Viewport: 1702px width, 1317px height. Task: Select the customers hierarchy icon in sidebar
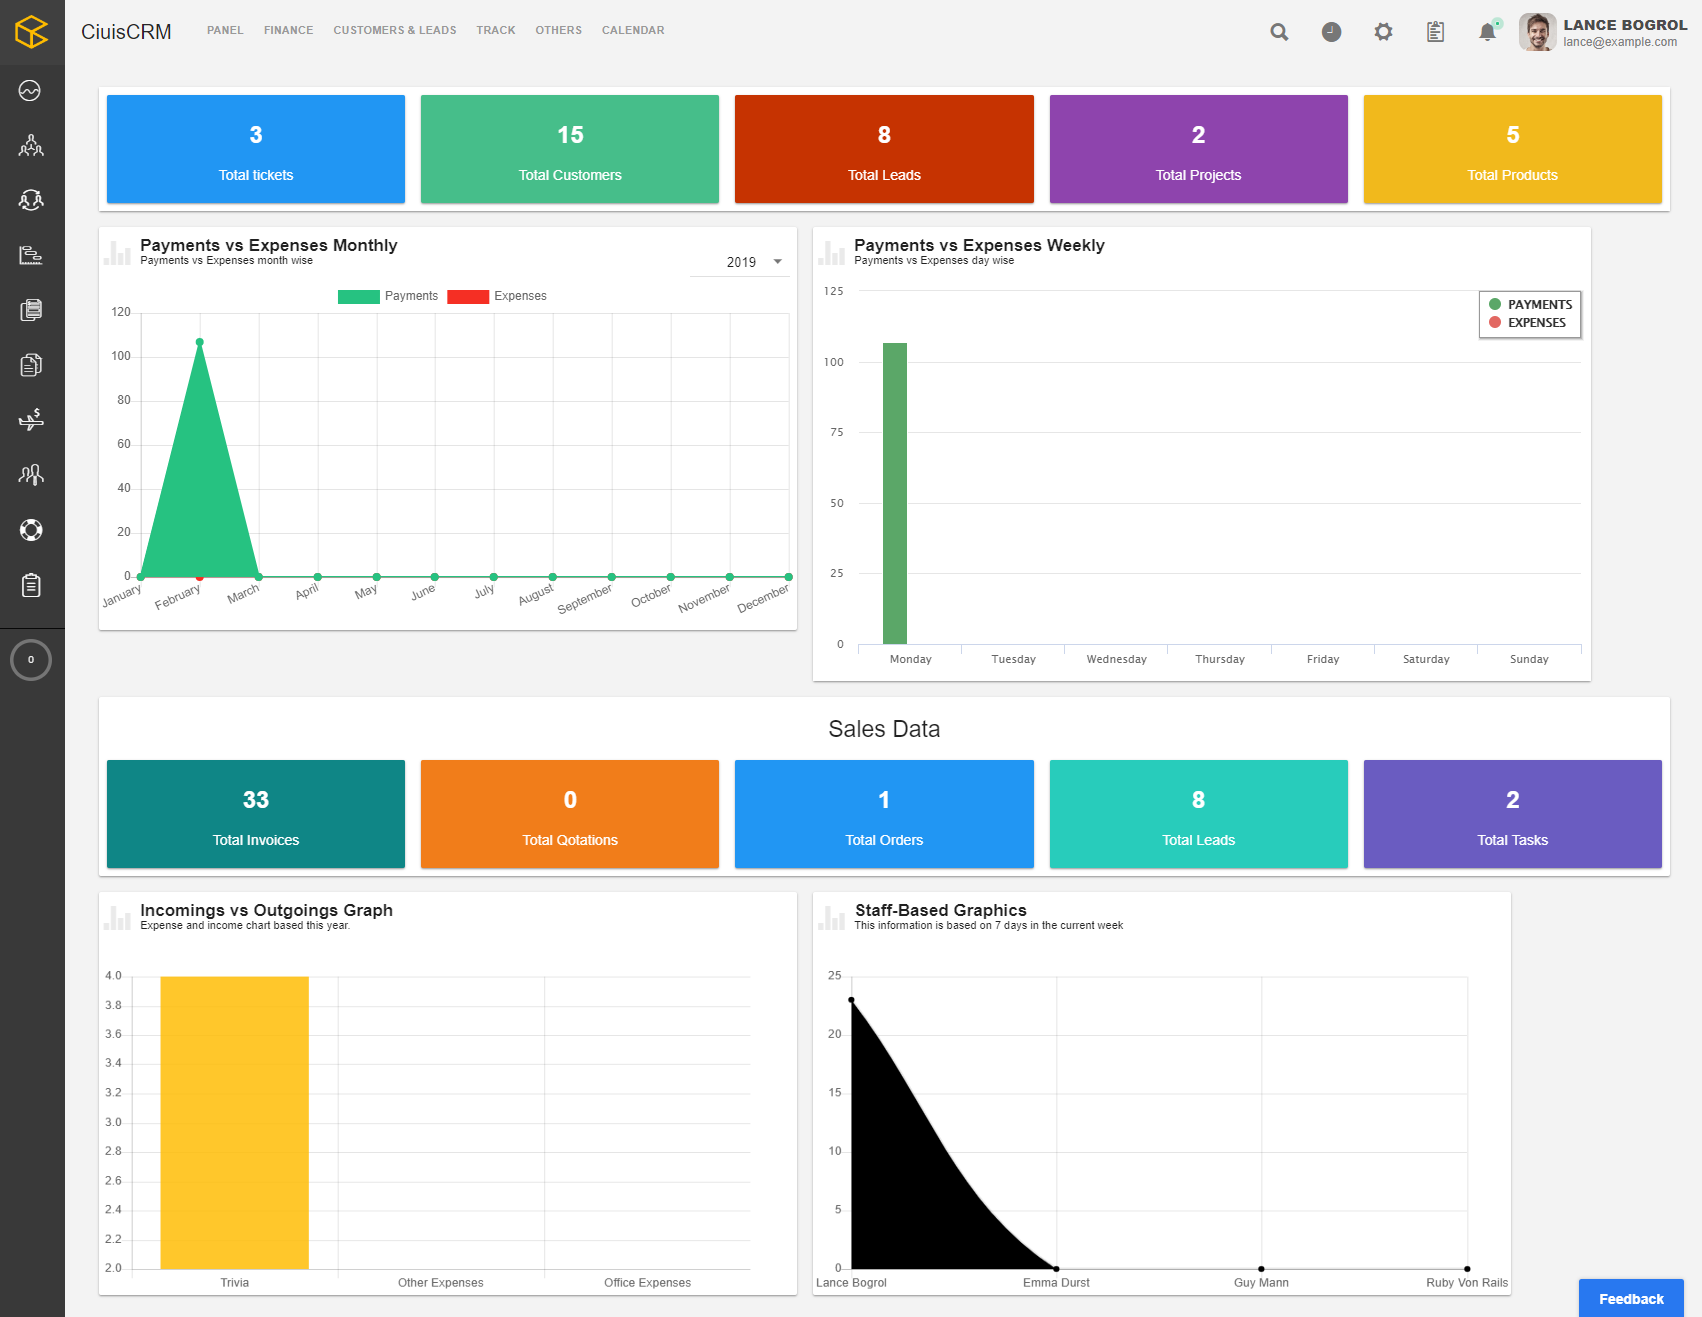tap(31, 145)
